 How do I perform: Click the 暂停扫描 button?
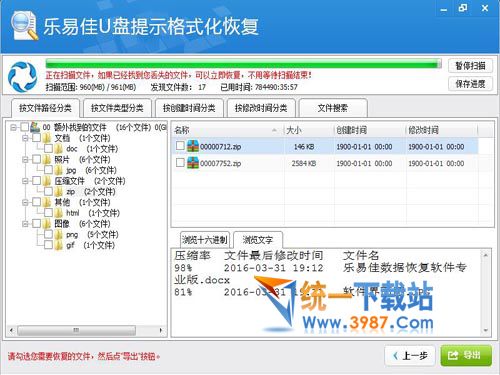[470, 66]
